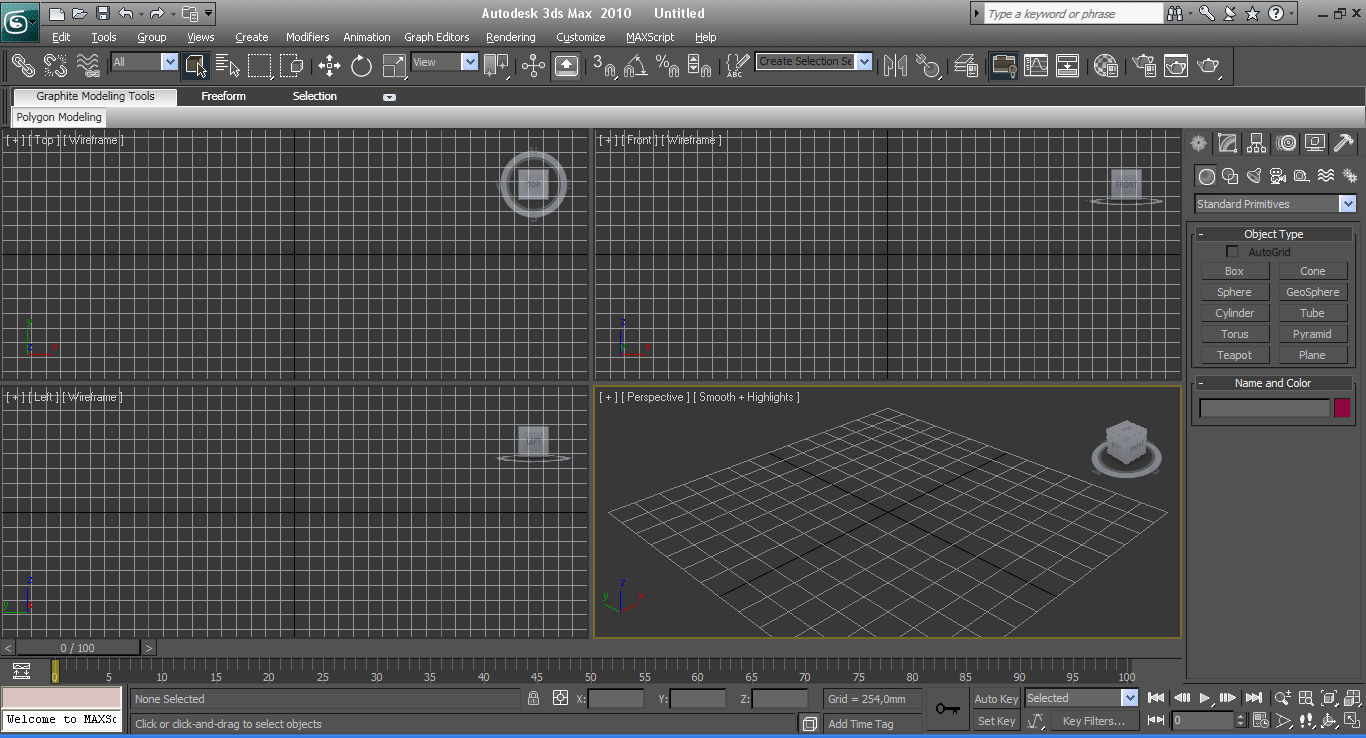
Task: Toggle Auto Key mode
Action: (x=996, y=699)
